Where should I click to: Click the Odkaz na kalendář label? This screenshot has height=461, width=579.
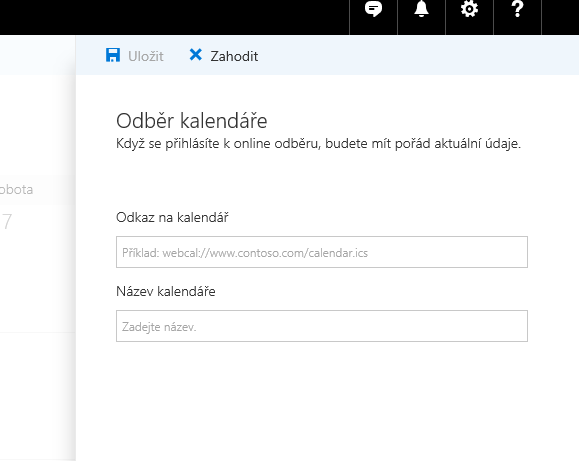(172, 217)
